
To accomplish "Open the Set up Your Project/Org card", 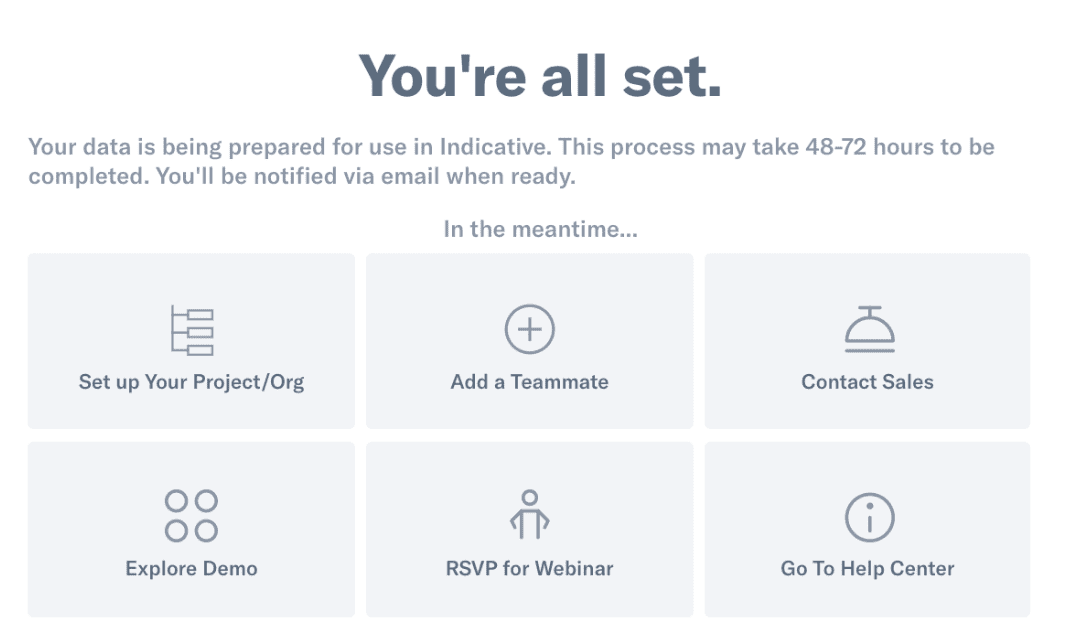I will tap(191, 340).
